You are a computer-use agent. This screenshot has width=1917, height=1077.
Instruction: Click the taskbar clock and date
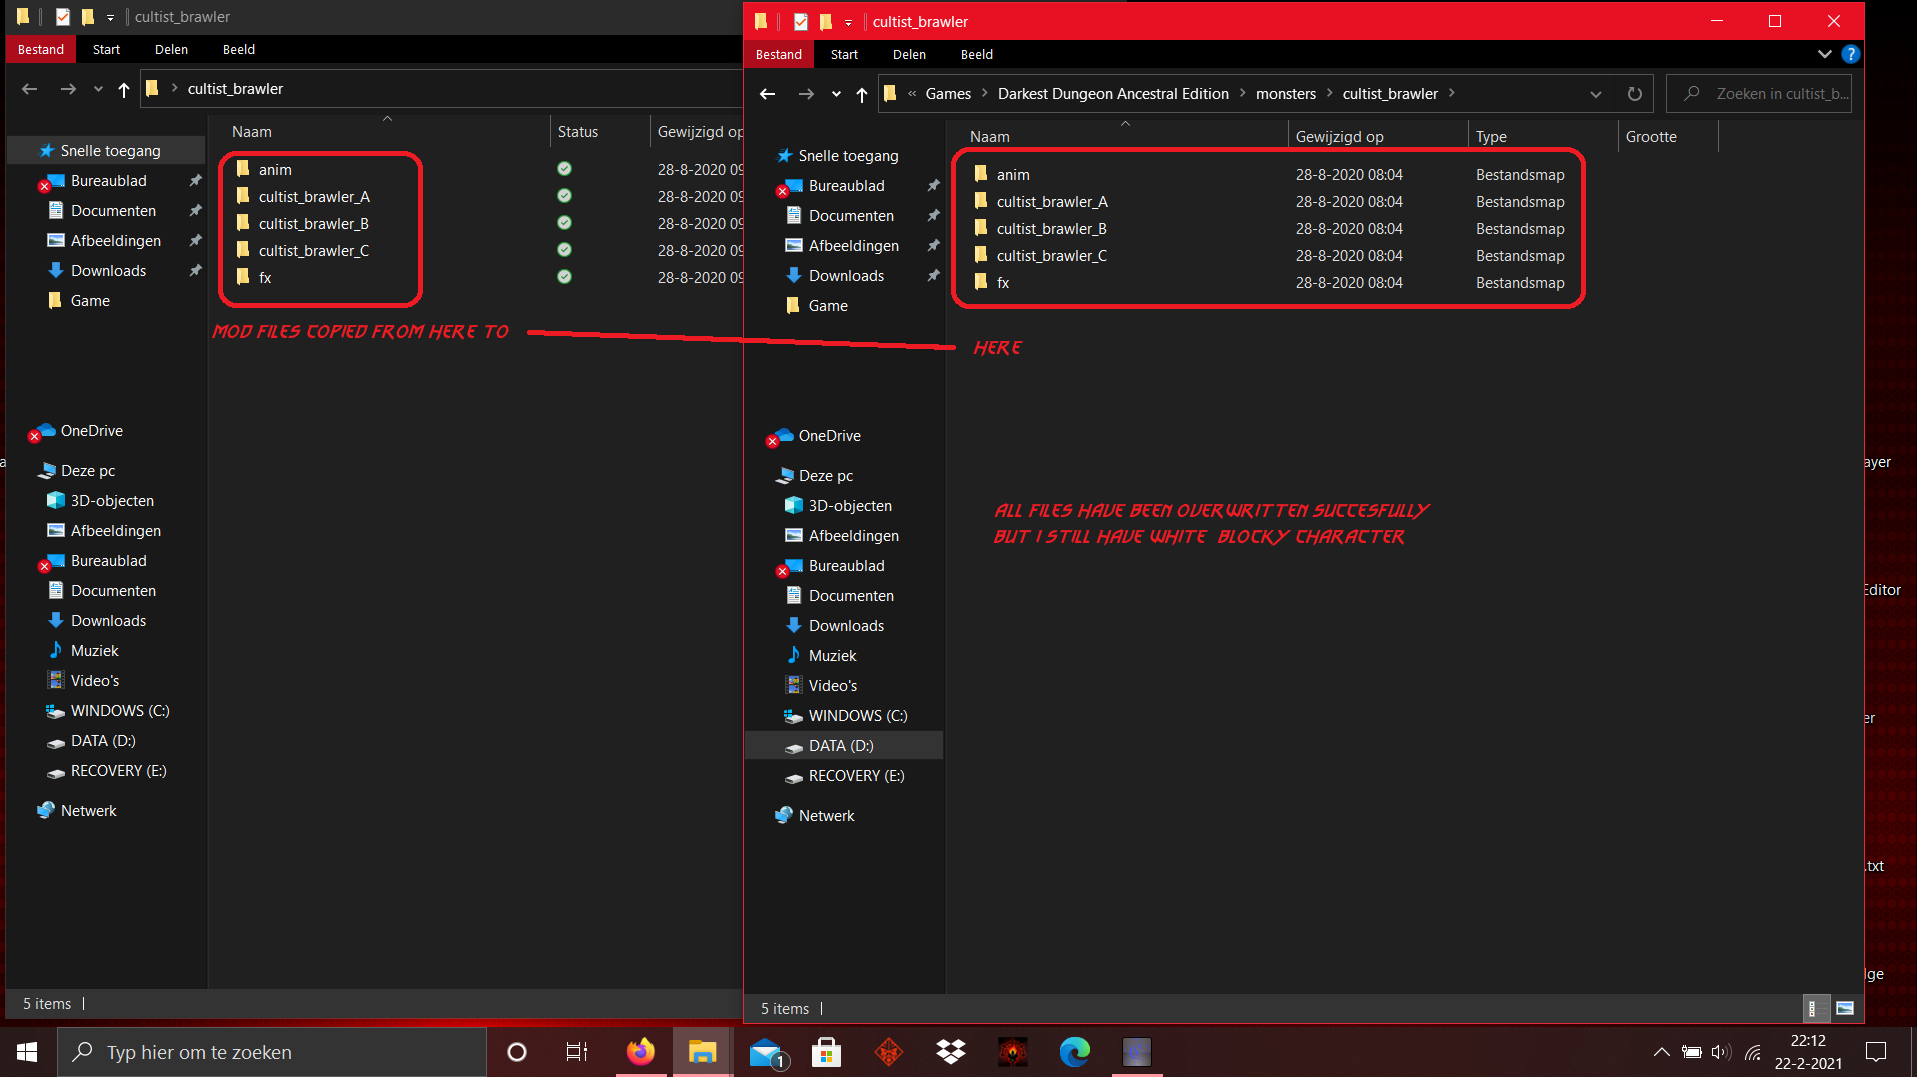(1808, 1052)
